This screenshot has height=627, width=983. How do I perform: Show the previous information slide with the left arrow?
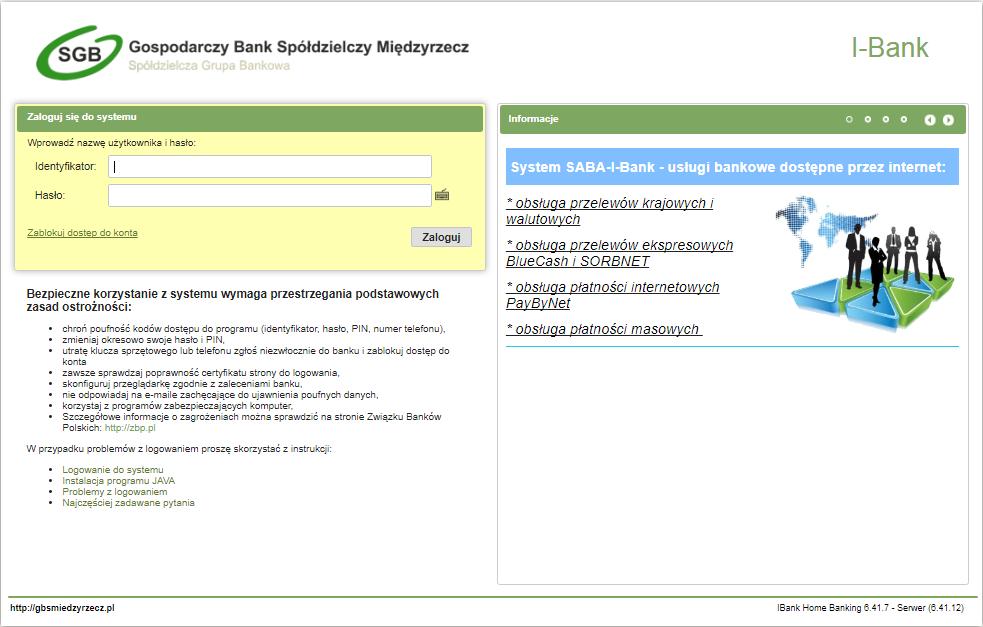(930, 119)
